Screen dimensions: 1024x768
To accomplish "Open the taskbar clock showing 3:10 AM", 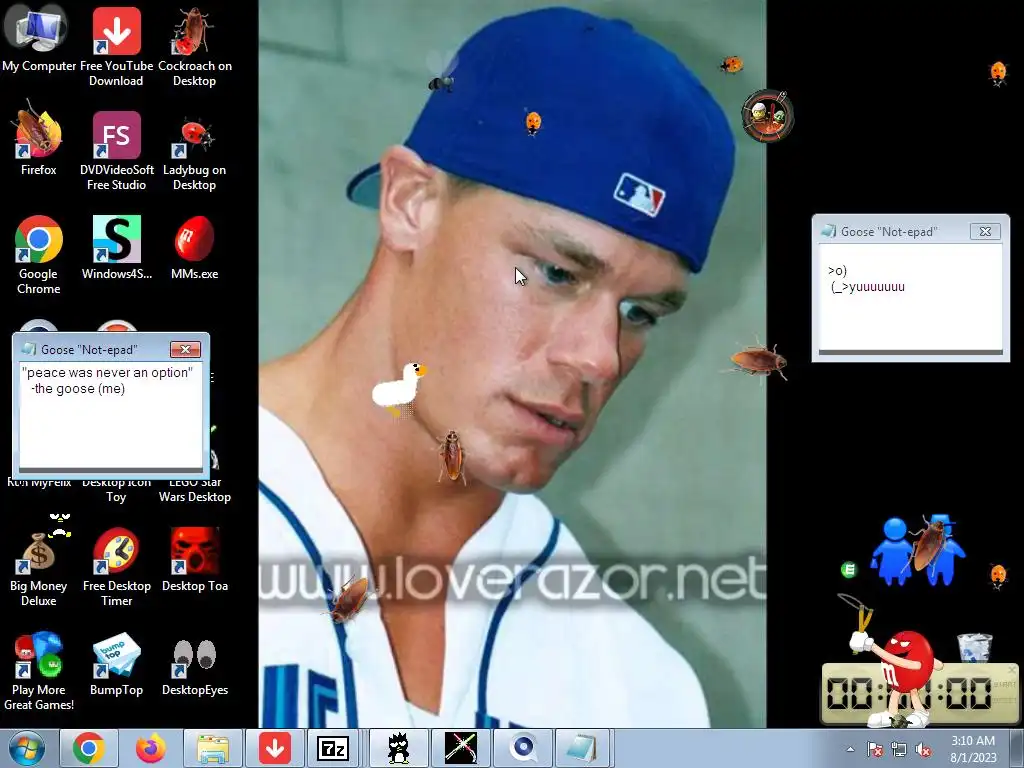I will [973, 749].
